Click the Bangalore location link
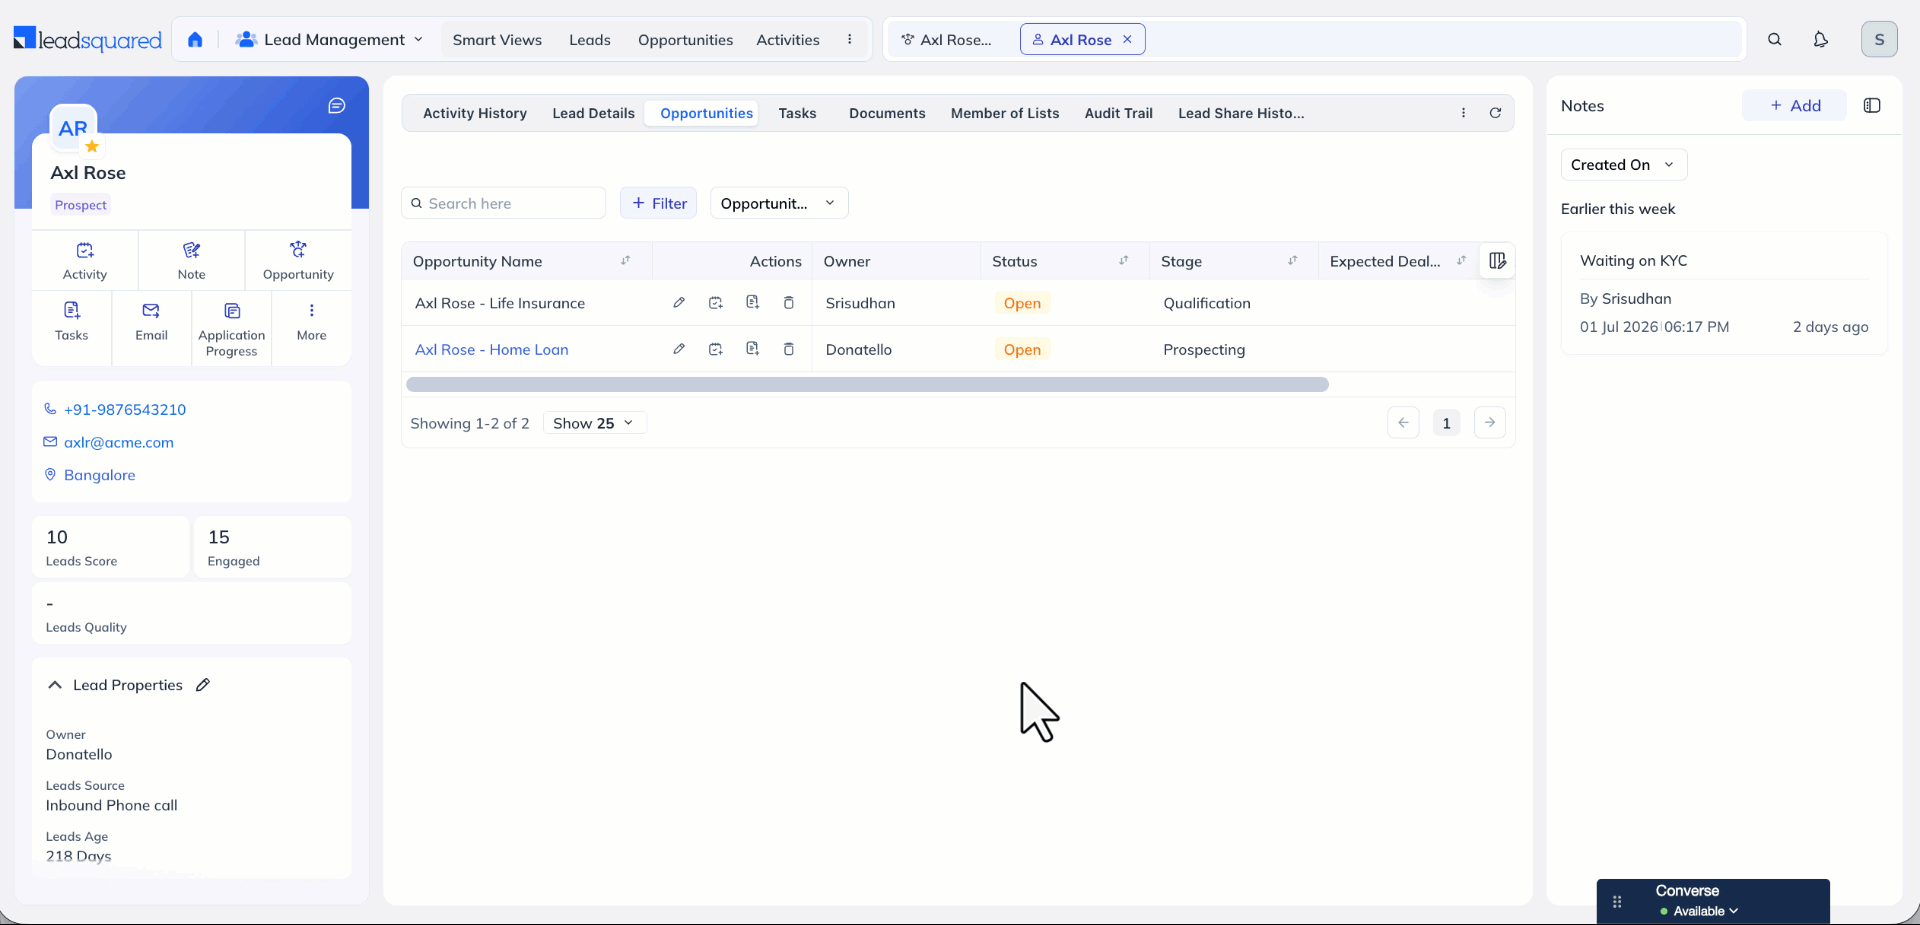 tap(100, 475)
